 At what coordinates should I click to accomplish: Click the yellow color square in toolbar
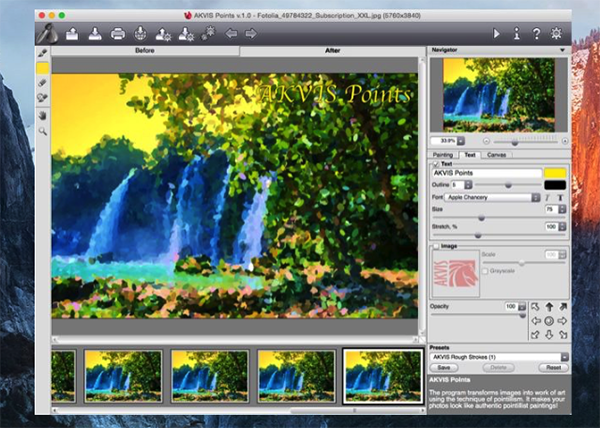[42, 68]
